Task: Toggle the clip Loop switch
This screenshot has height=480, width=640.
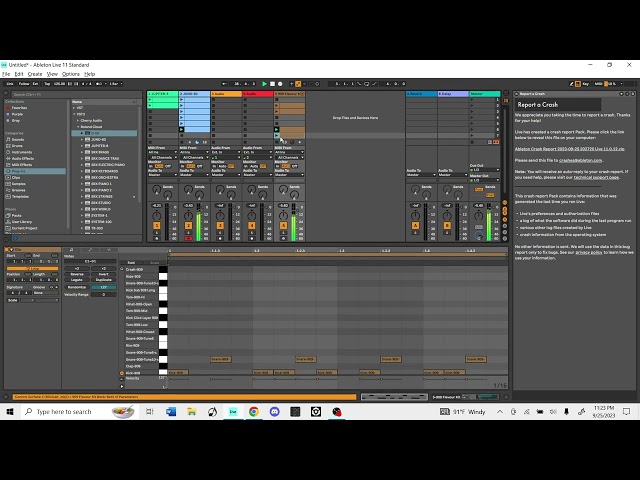Action: tap(32, 269)
